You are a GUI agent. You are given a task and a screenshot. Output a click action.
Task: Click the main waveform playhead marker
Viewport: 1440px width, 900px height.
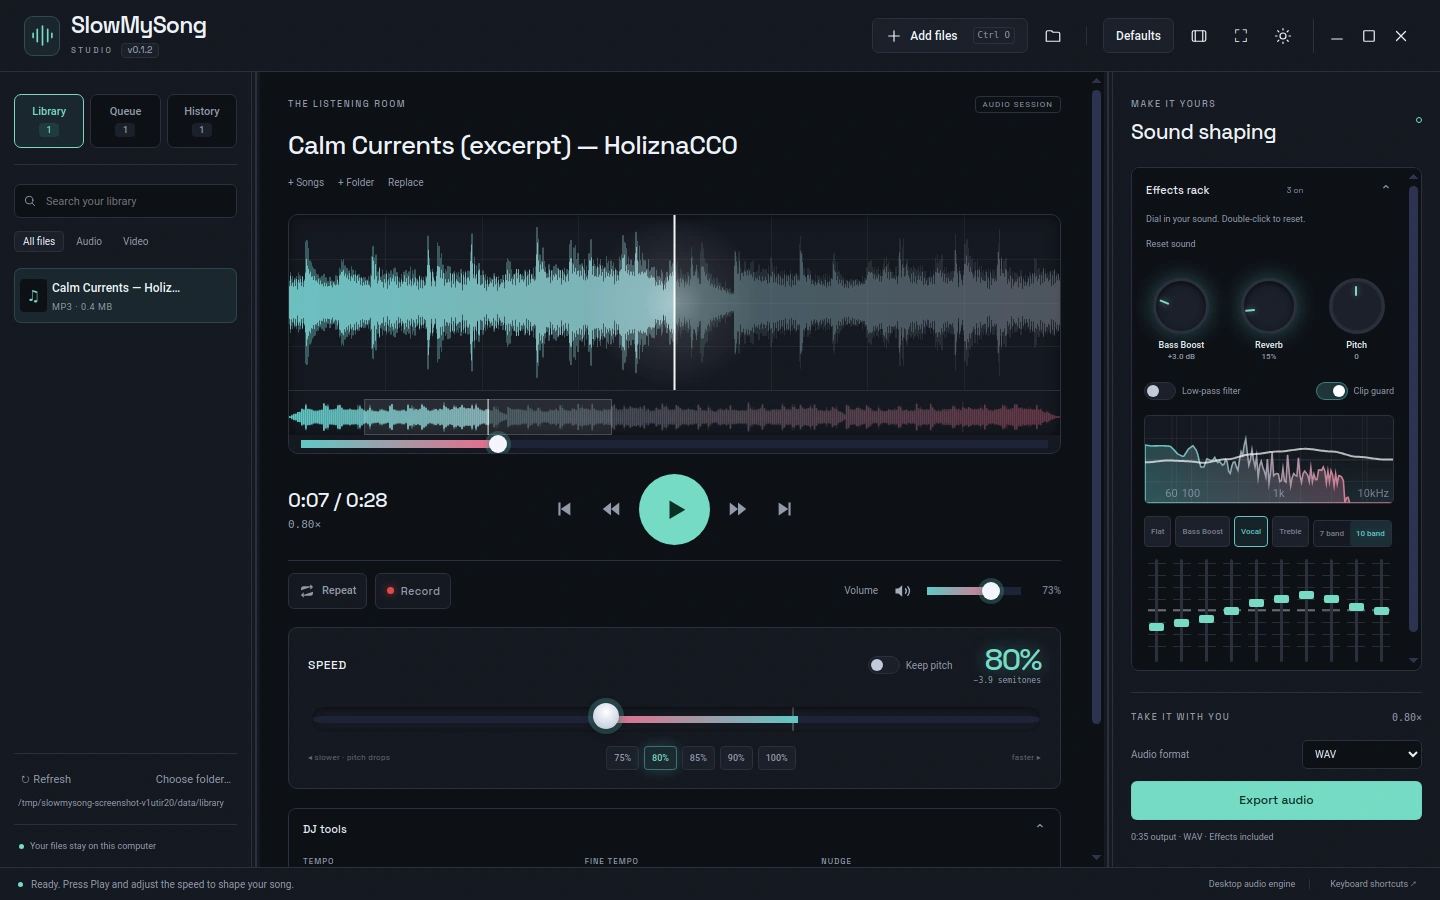[x=674, y=302]
